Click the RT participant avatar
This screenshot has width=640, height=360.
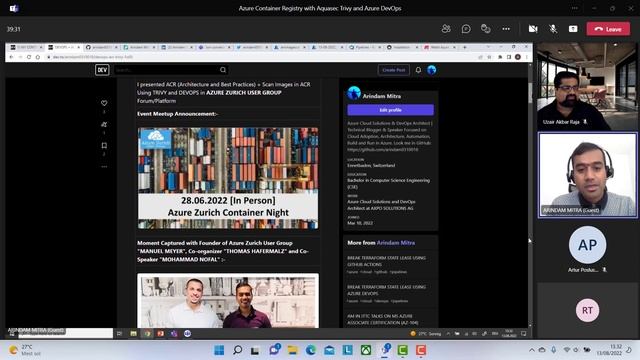tap(587, 310)
